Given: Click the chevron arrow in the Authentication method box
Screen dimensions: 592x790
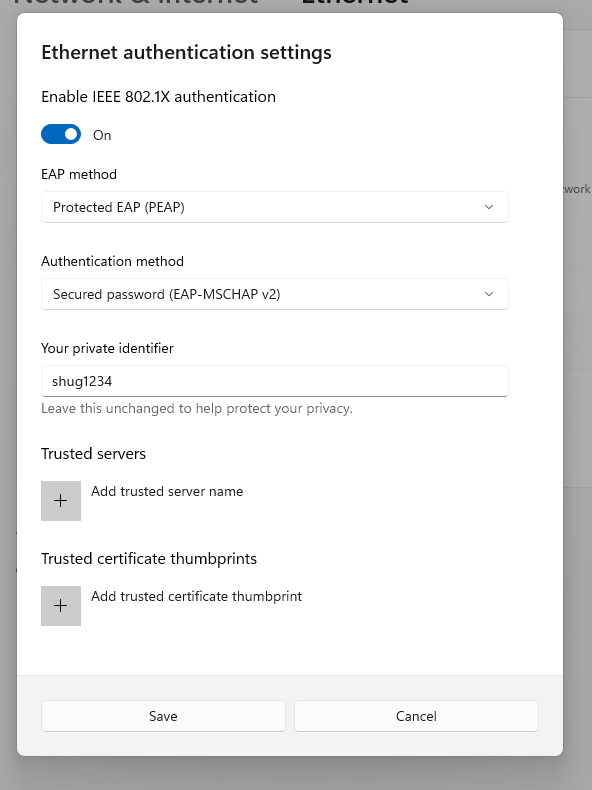Looking at the screenshot, I should point(489,294).
